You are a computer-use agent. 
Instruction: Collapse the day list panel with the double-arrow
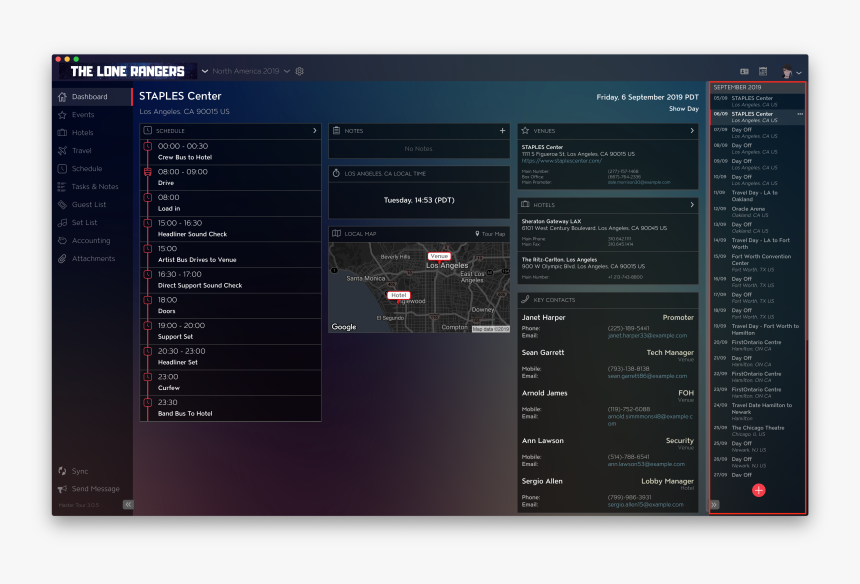714,504
